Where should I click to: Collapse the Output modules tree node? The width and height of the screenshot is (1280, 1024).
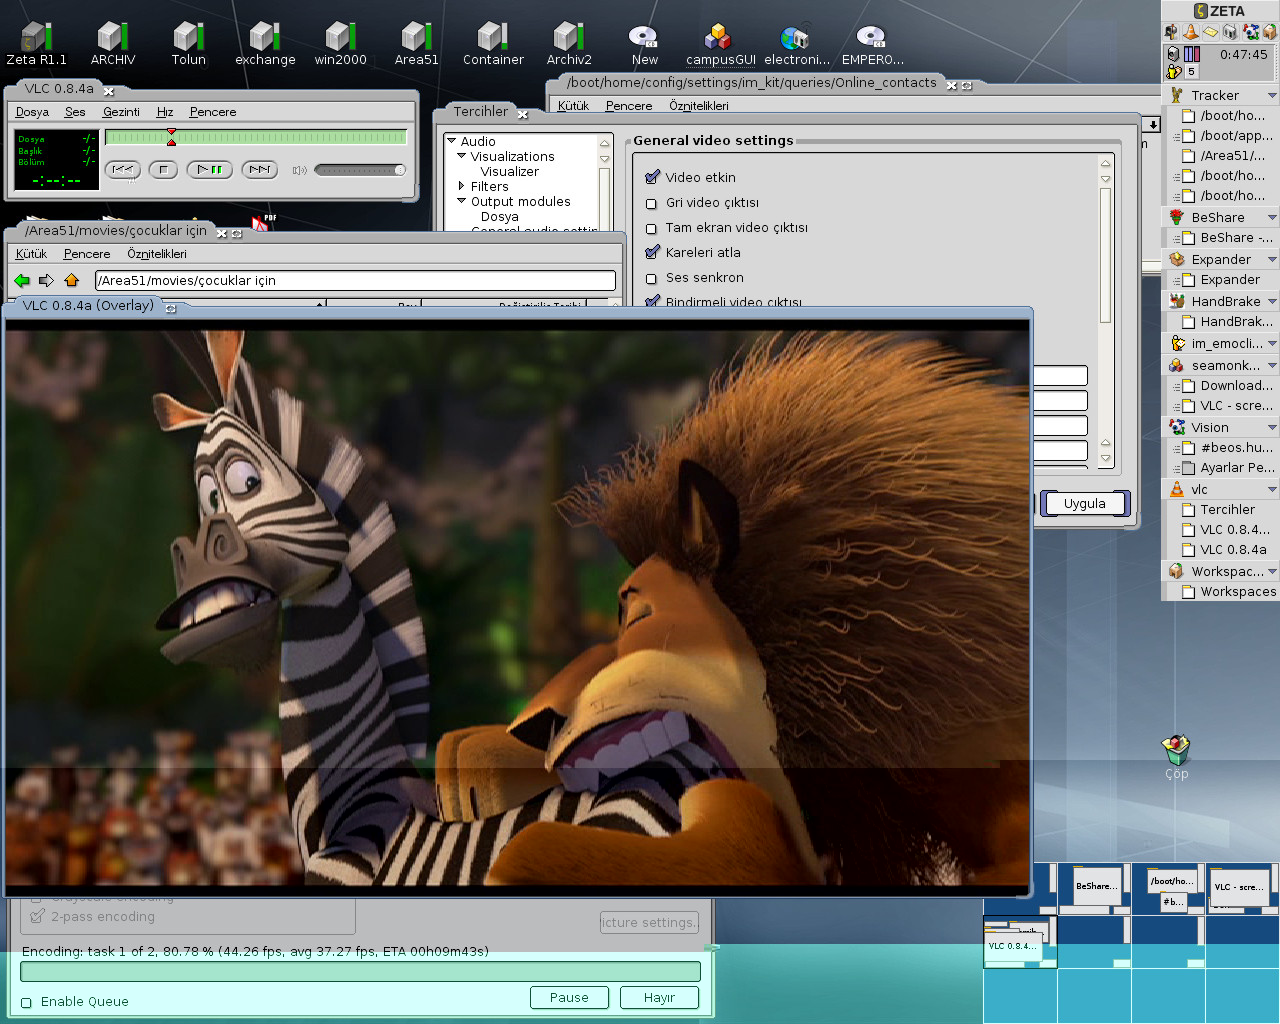coord(462,201)
